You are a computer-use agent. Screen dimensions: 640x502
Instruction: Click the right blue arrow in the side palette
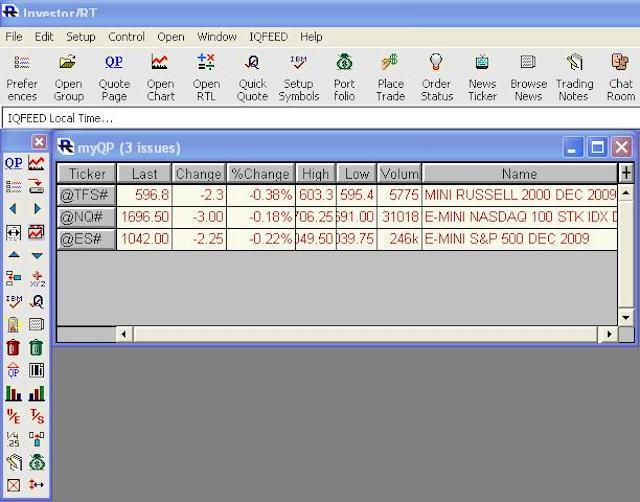37,209
